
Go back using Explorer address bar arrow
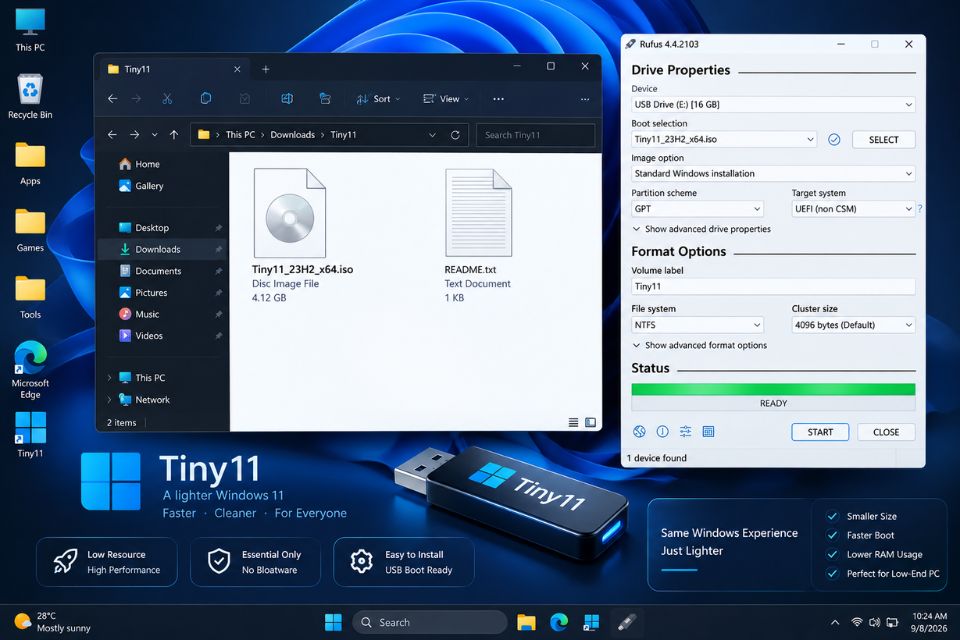pos(112,135)
